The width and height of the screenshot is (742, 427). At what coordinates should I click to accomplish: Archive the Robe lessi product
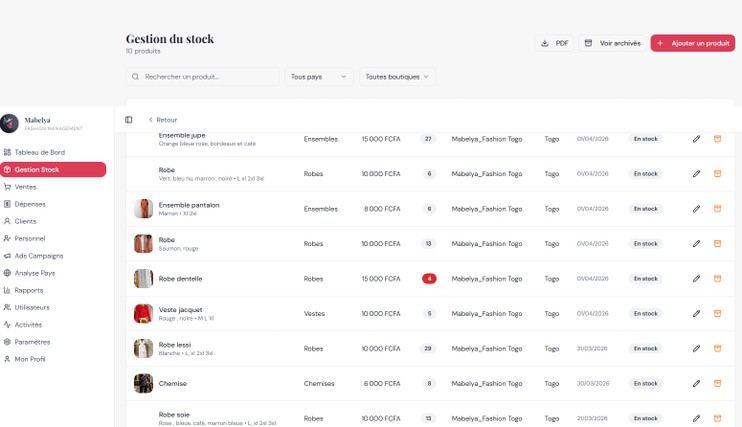[x=717, y=348]
